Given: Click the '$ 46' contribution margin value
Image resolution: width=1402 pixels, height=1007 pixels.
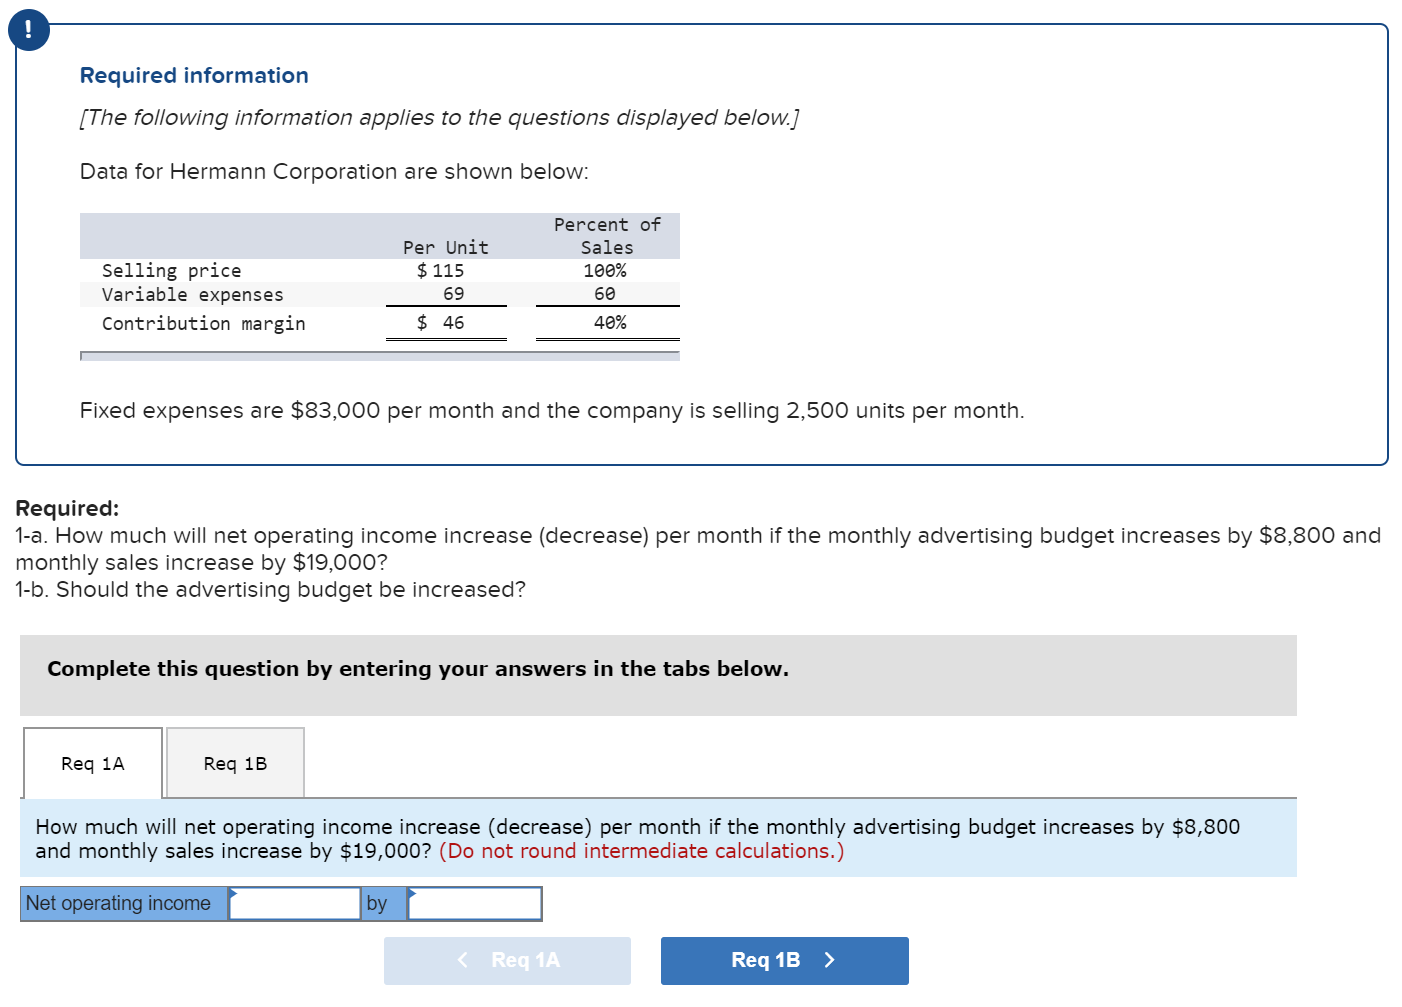Looking at the screenshot, I should pos(441,322).
